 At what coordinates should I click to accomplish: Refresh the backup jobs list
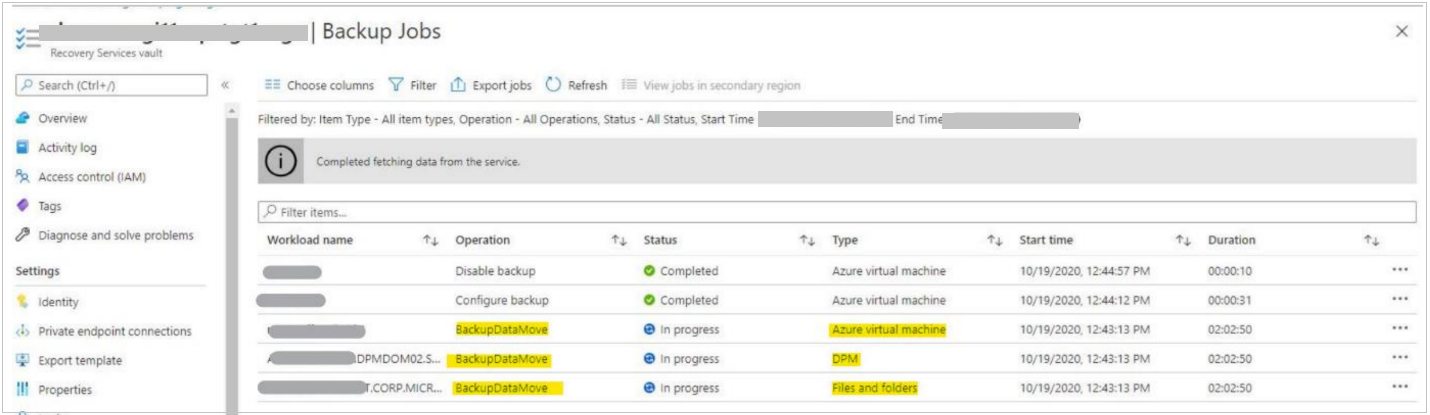(x=576, y=85)
